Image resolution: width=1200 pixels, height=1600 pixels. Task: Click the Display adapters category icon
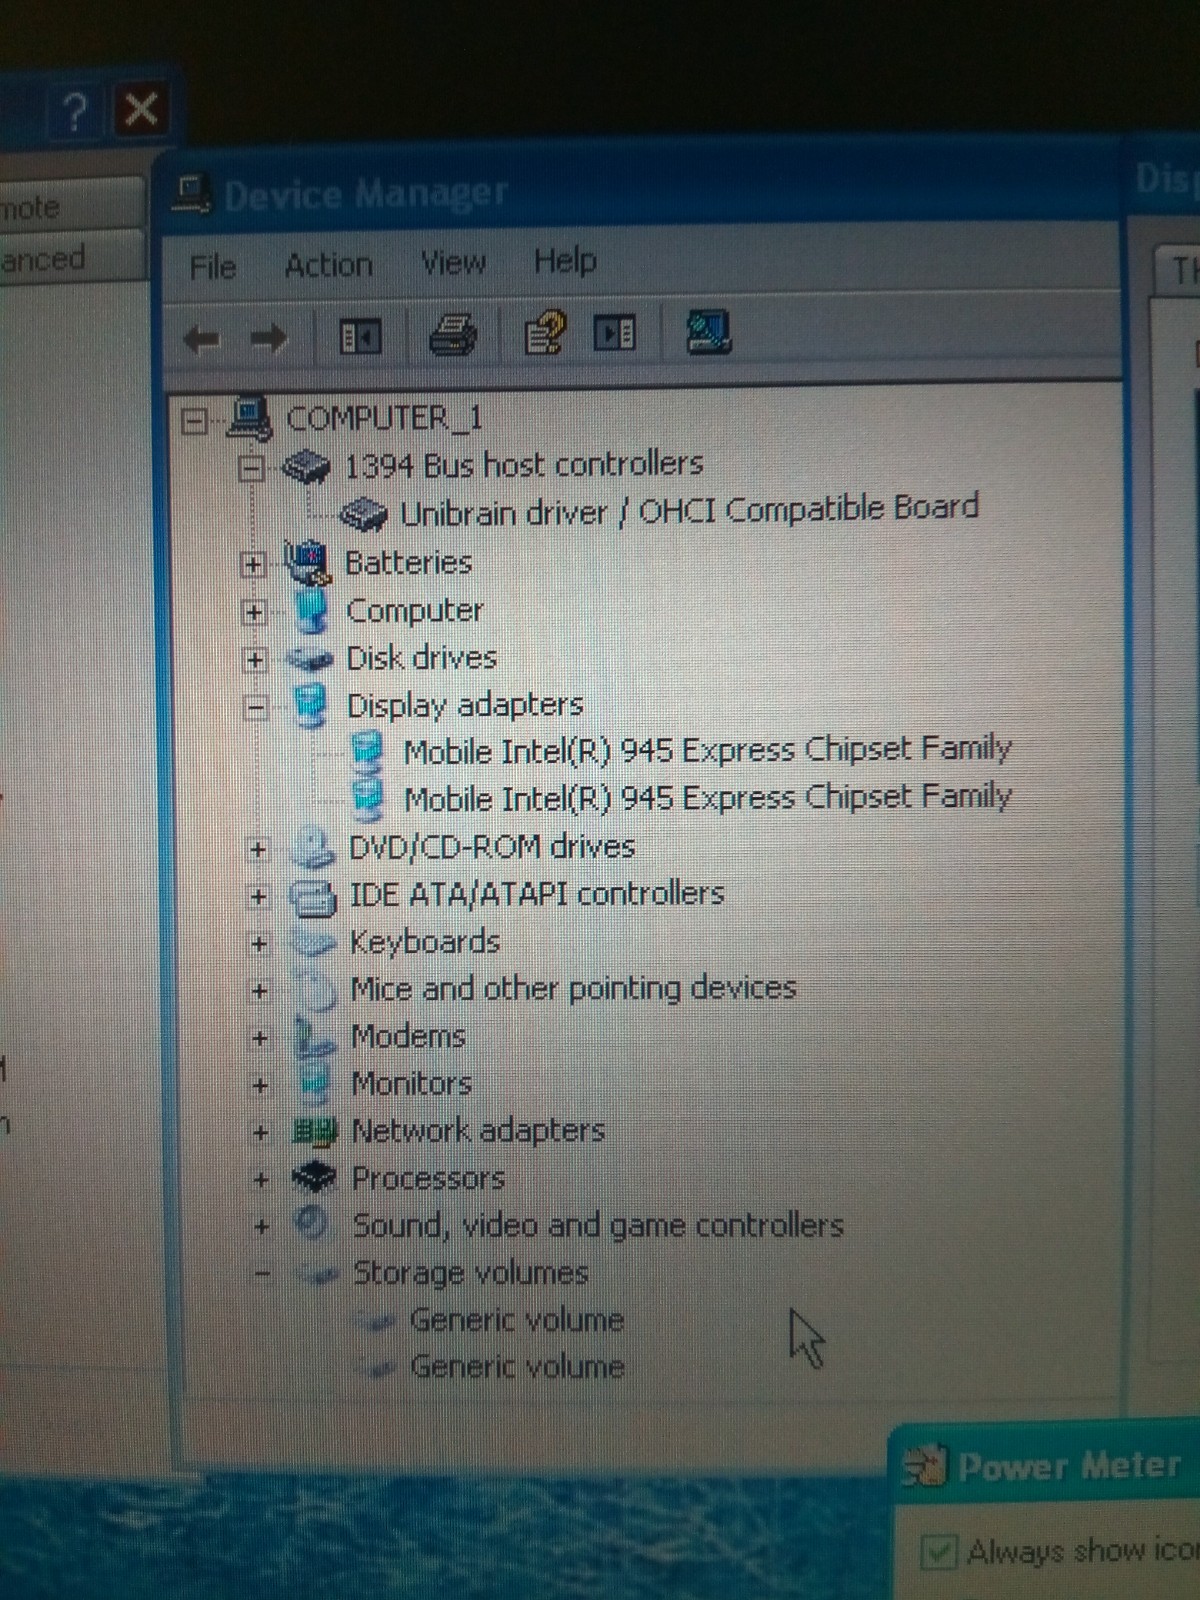pos(312,705)
